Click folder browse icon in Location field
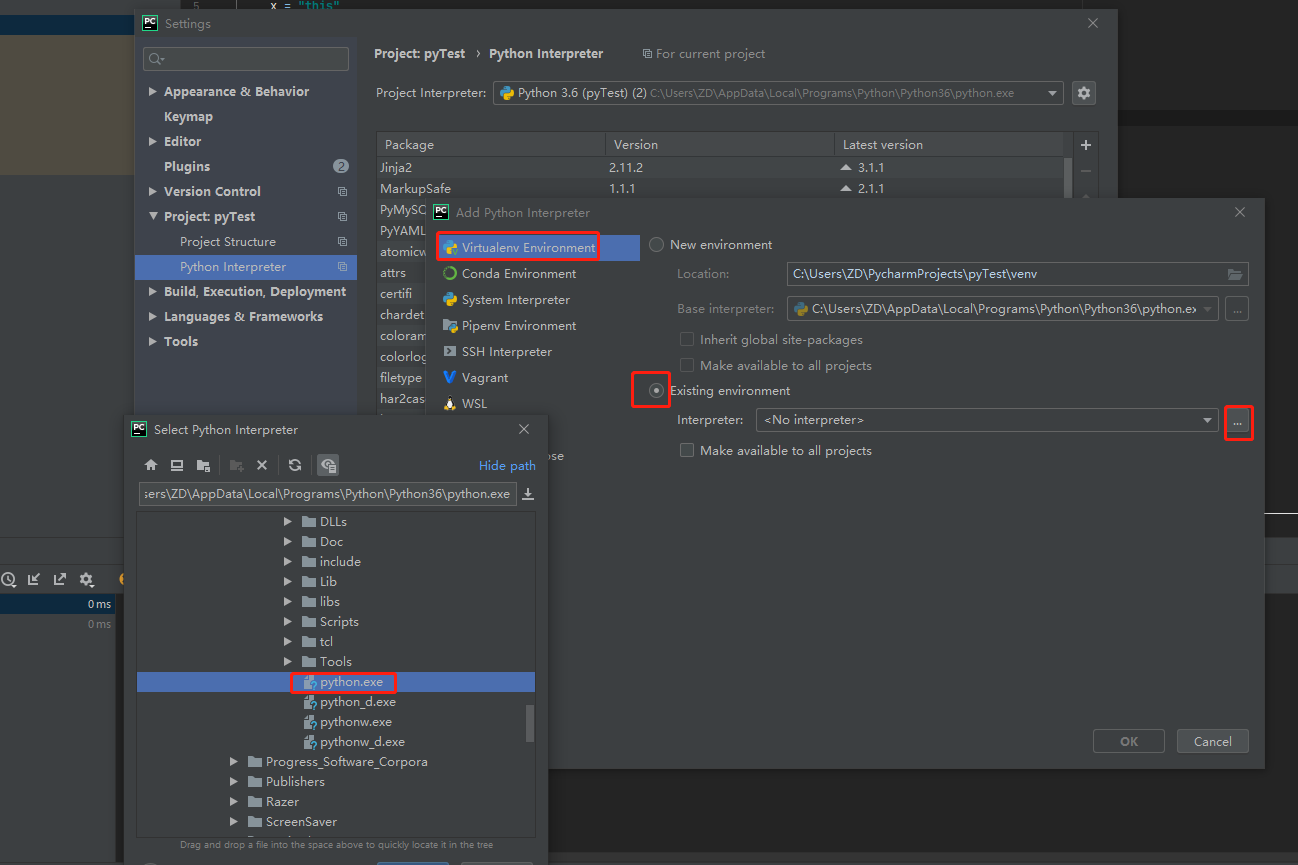The height and width of the screenshot is (865, 1298). pos(1235,274)
